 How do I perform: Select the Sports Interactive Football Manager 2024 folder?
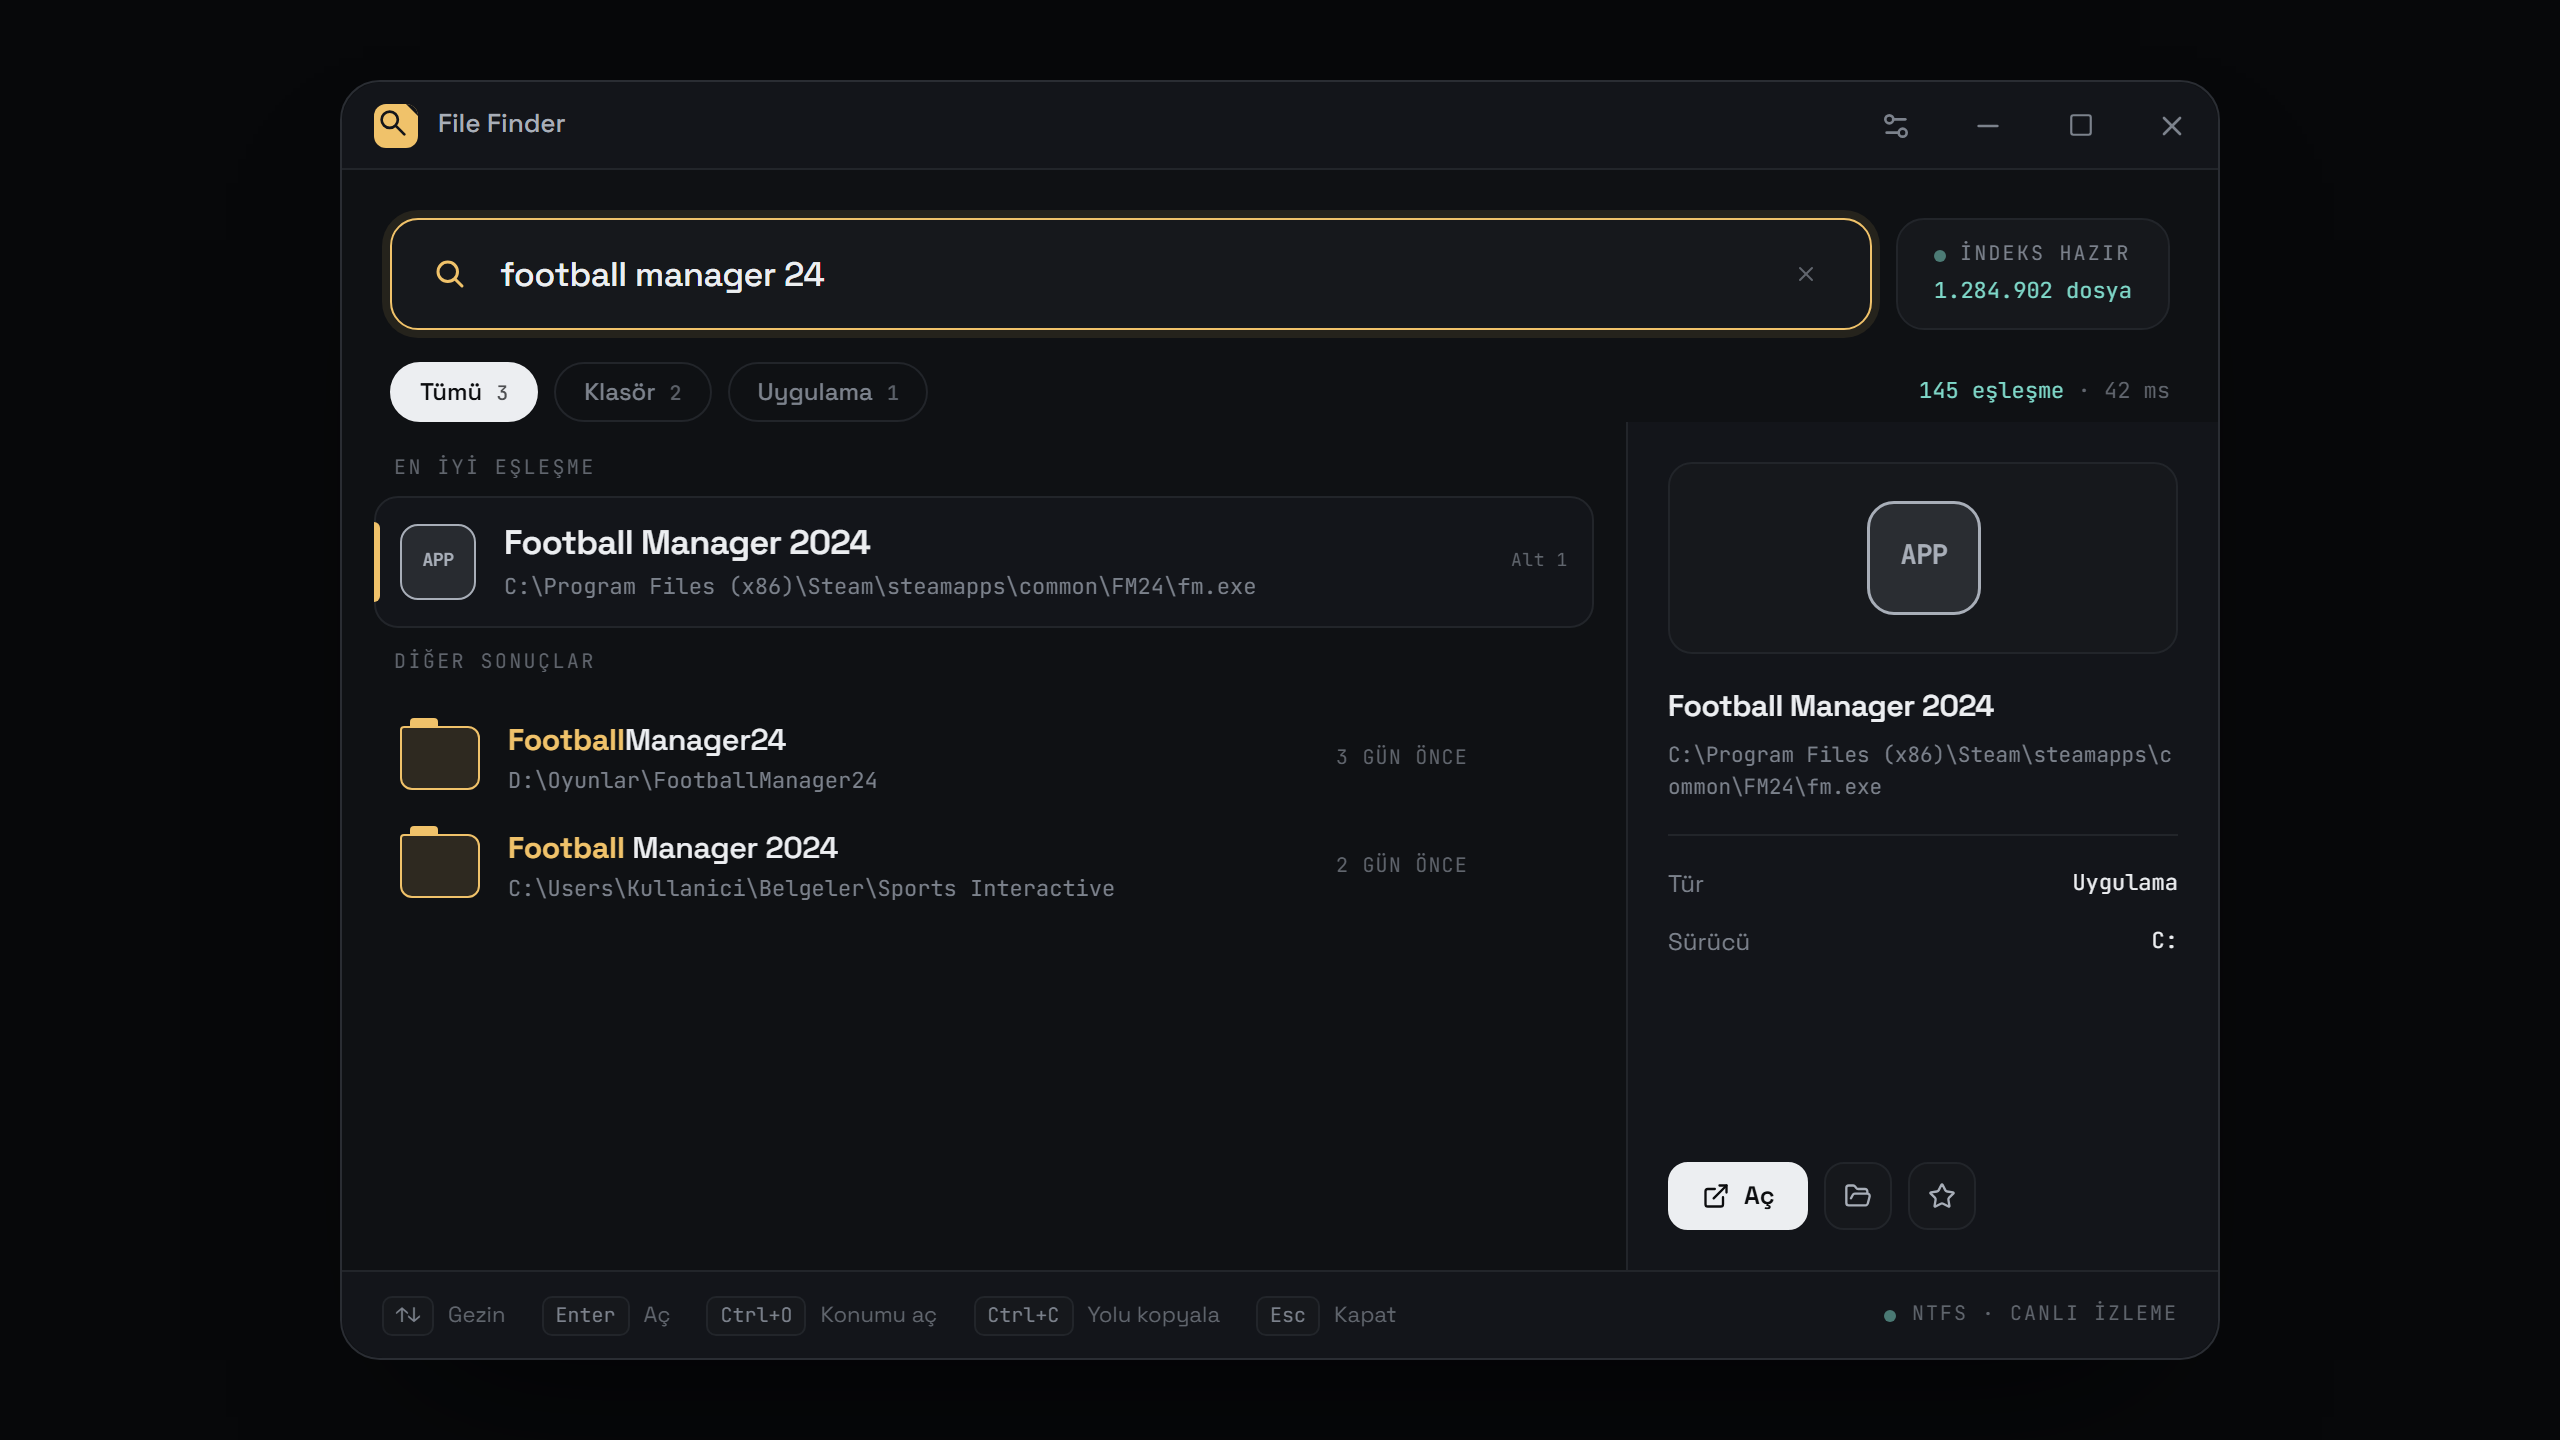coord(984,865)
